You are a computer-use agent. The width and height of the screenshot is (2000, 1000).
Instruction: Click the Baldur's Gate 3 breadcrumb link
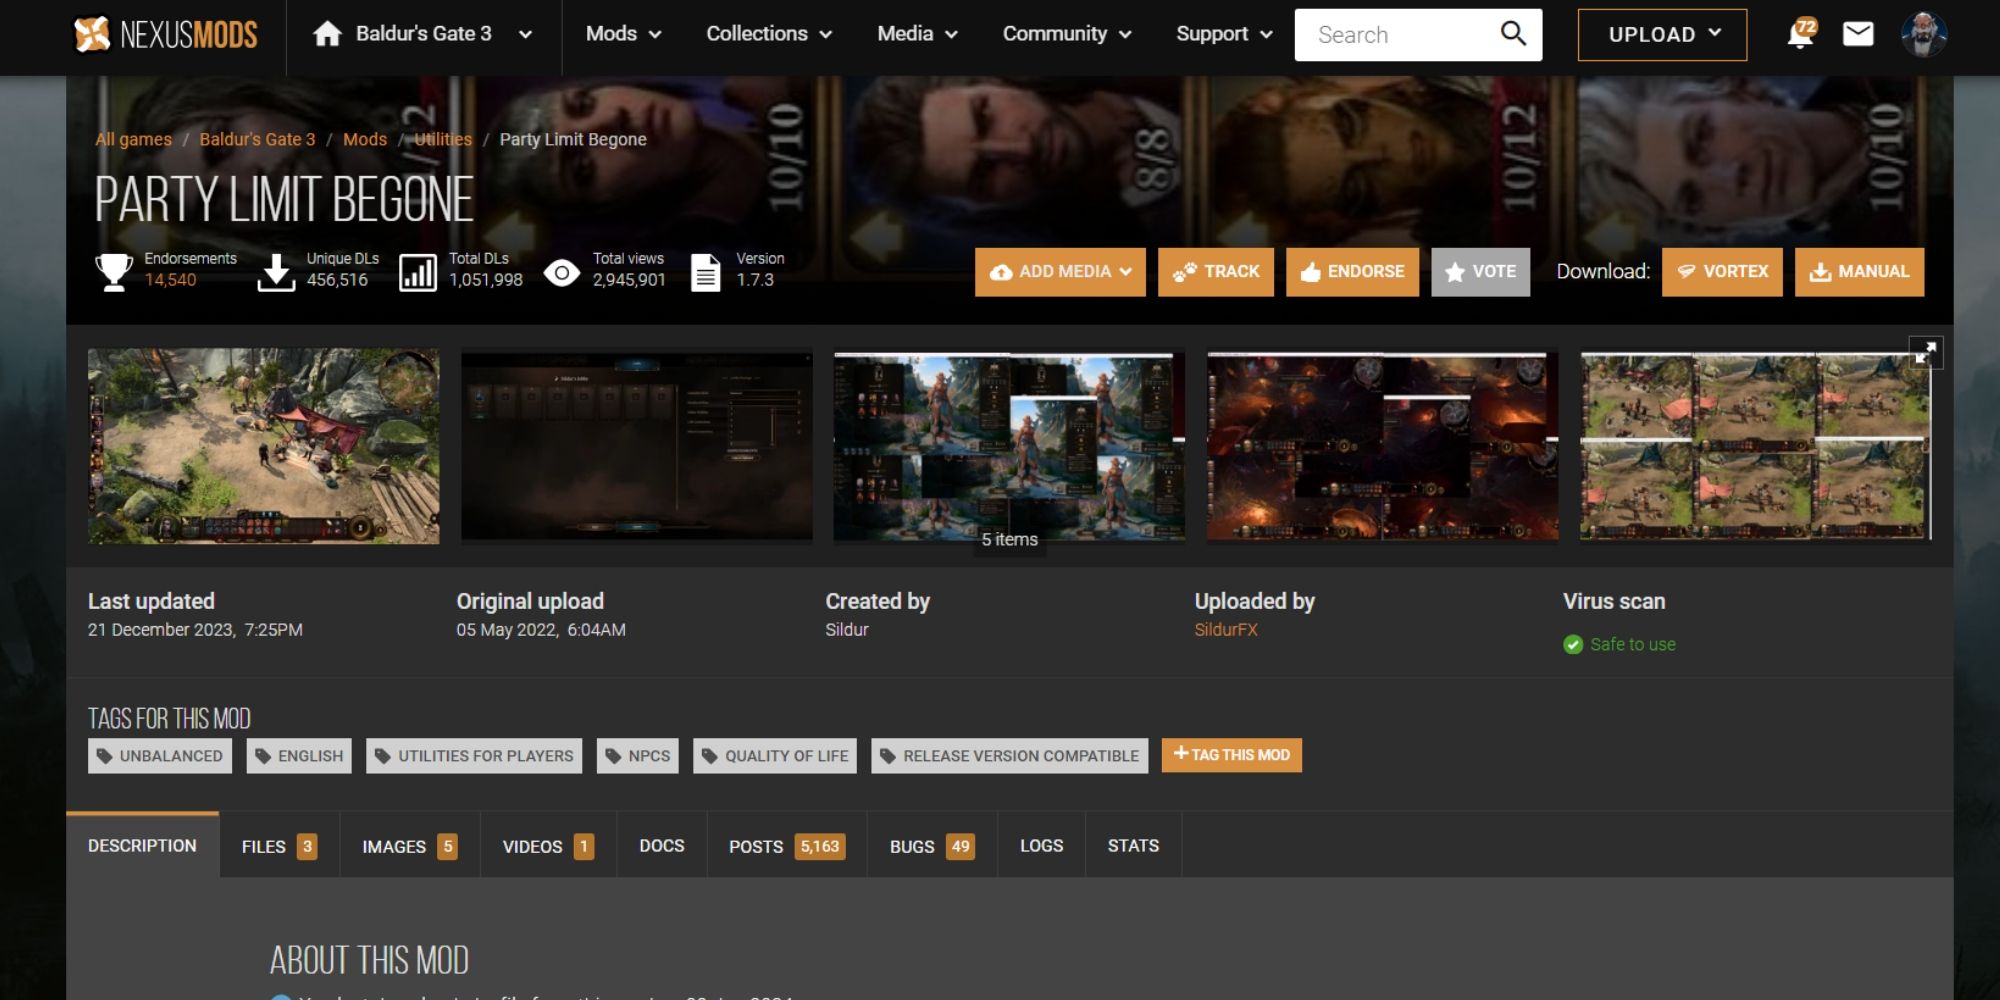click(257, 139)
